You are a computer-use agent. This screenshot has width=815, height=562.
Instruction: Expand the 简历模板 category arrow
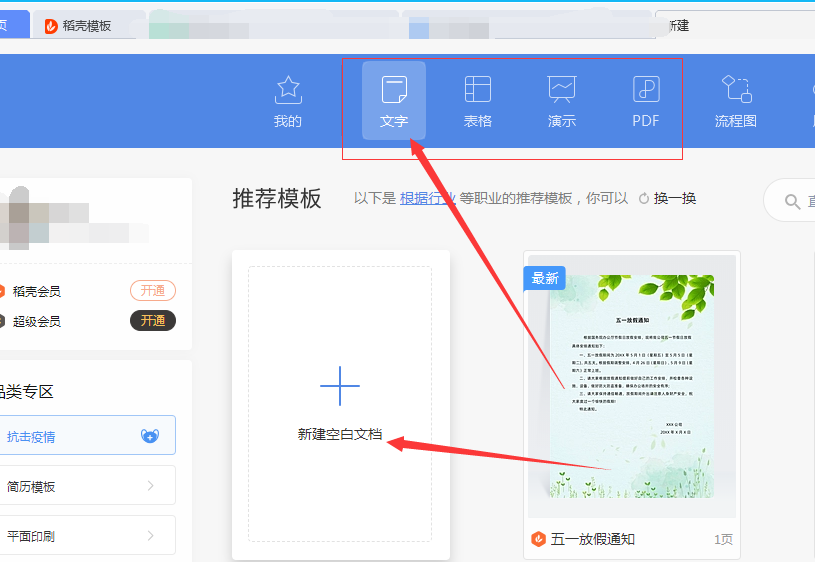pos(150,486)
